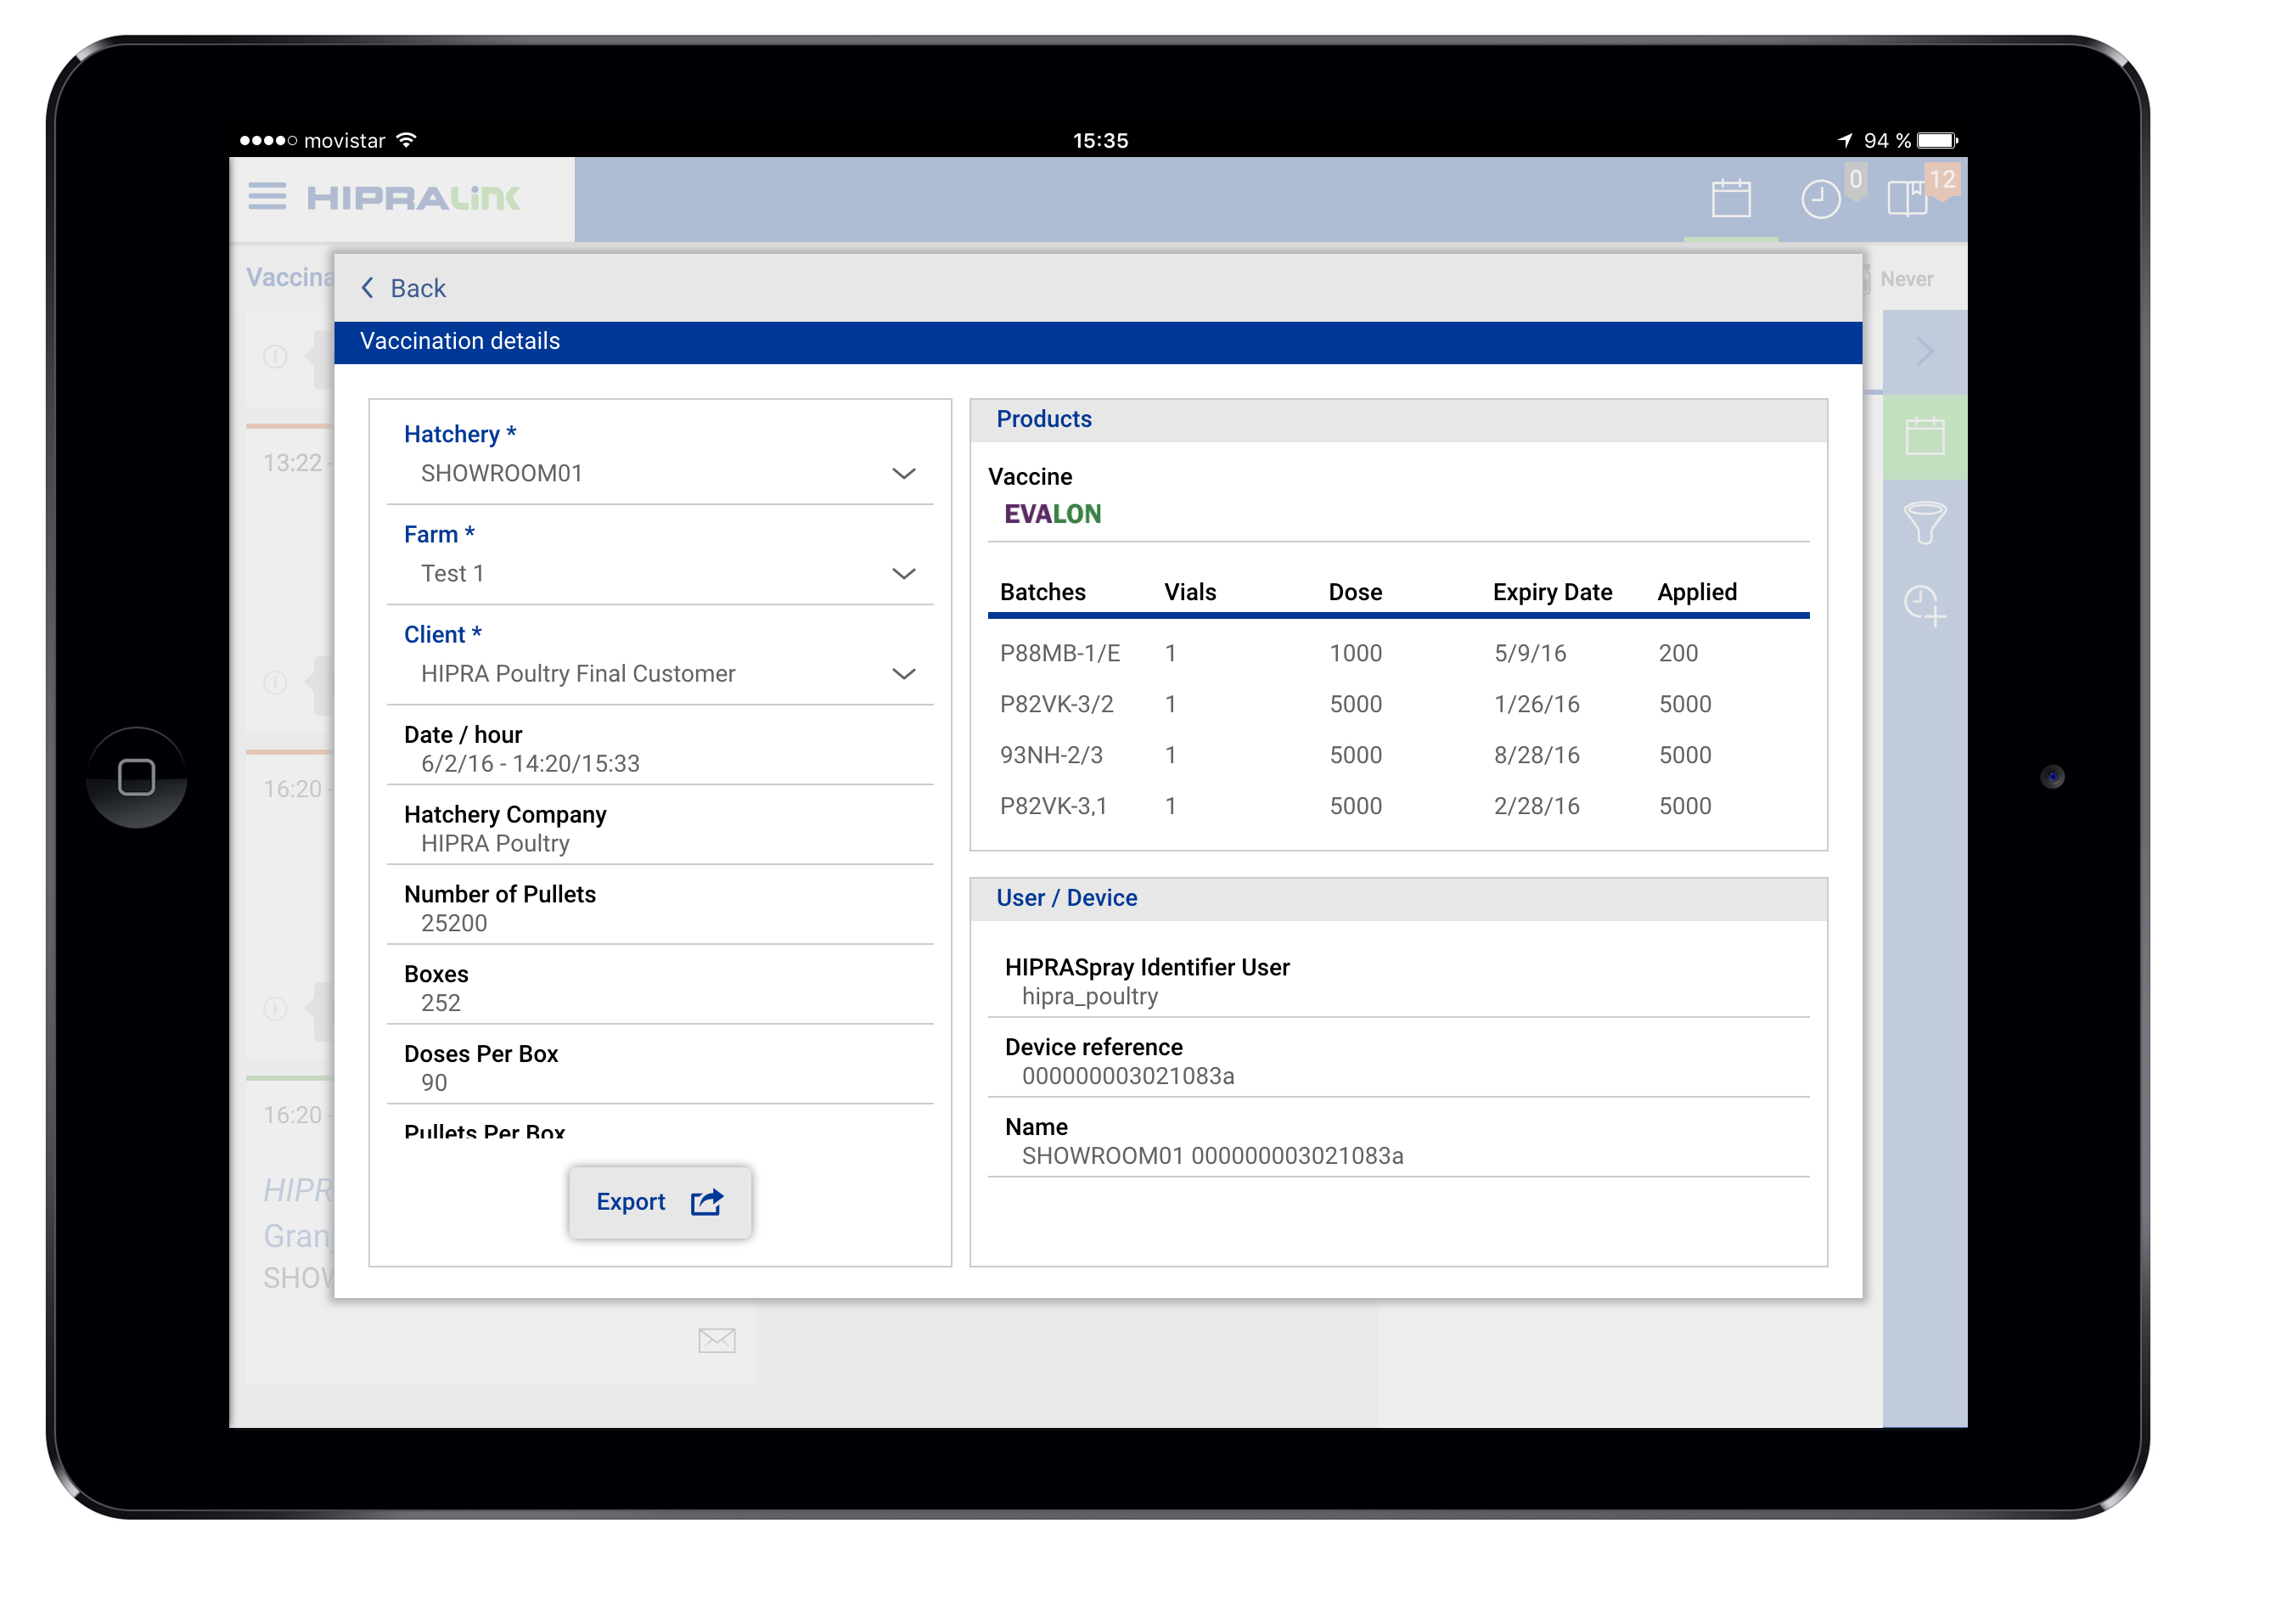
Task: Open the book icon with 12 badge
Action: point(1908,198)
